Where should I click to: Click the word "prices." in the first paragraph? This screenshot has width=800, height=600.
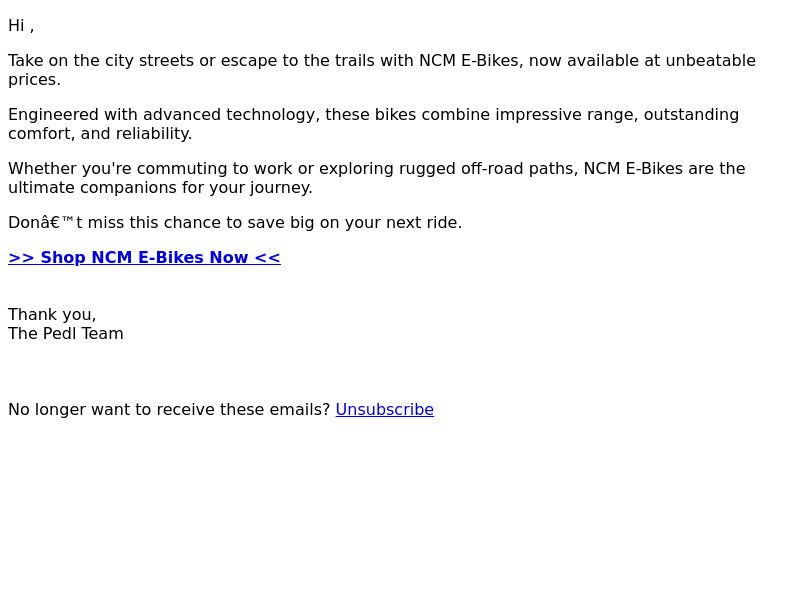[35, 80]
